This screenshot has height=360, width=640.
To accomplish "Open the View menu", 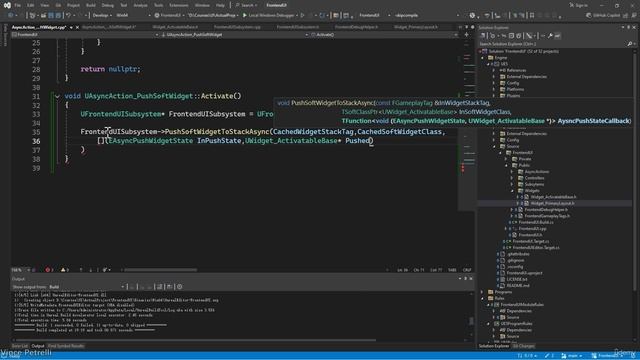I will pos(44,5).
